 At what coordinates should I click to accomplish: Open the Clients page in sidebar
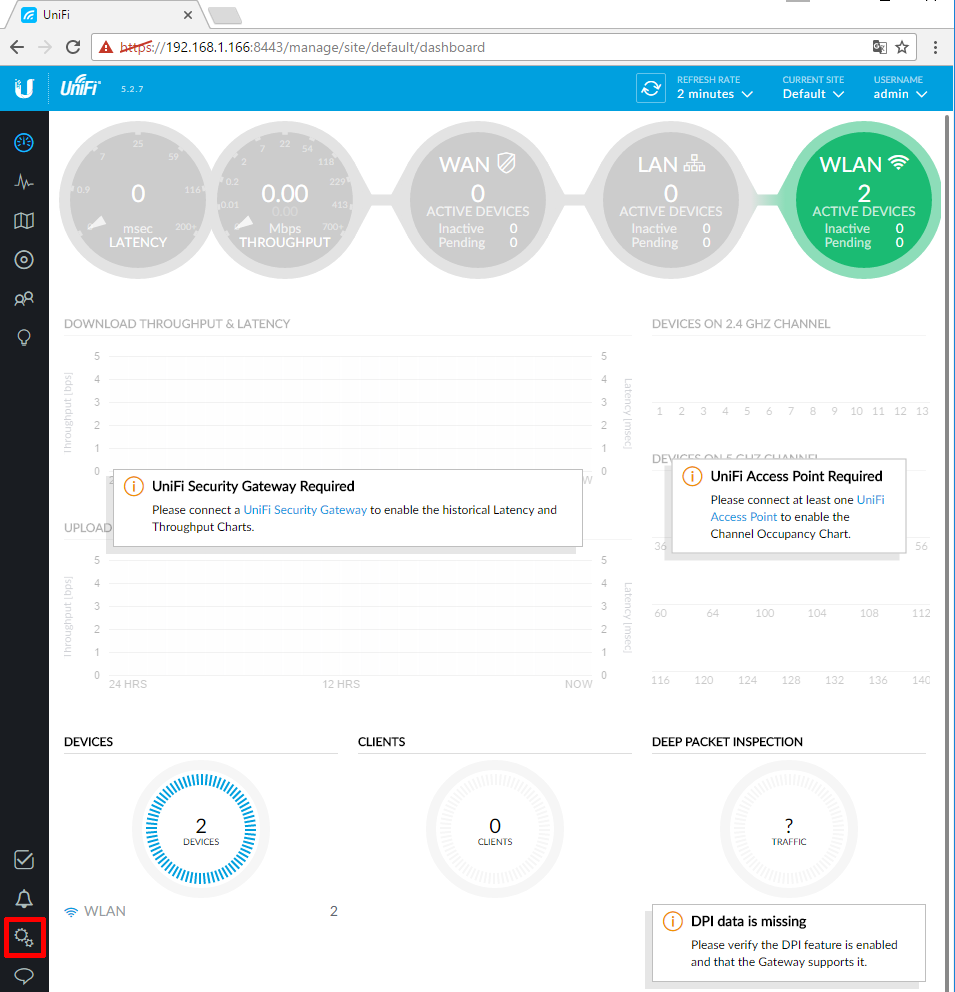(x=24, y=299)
